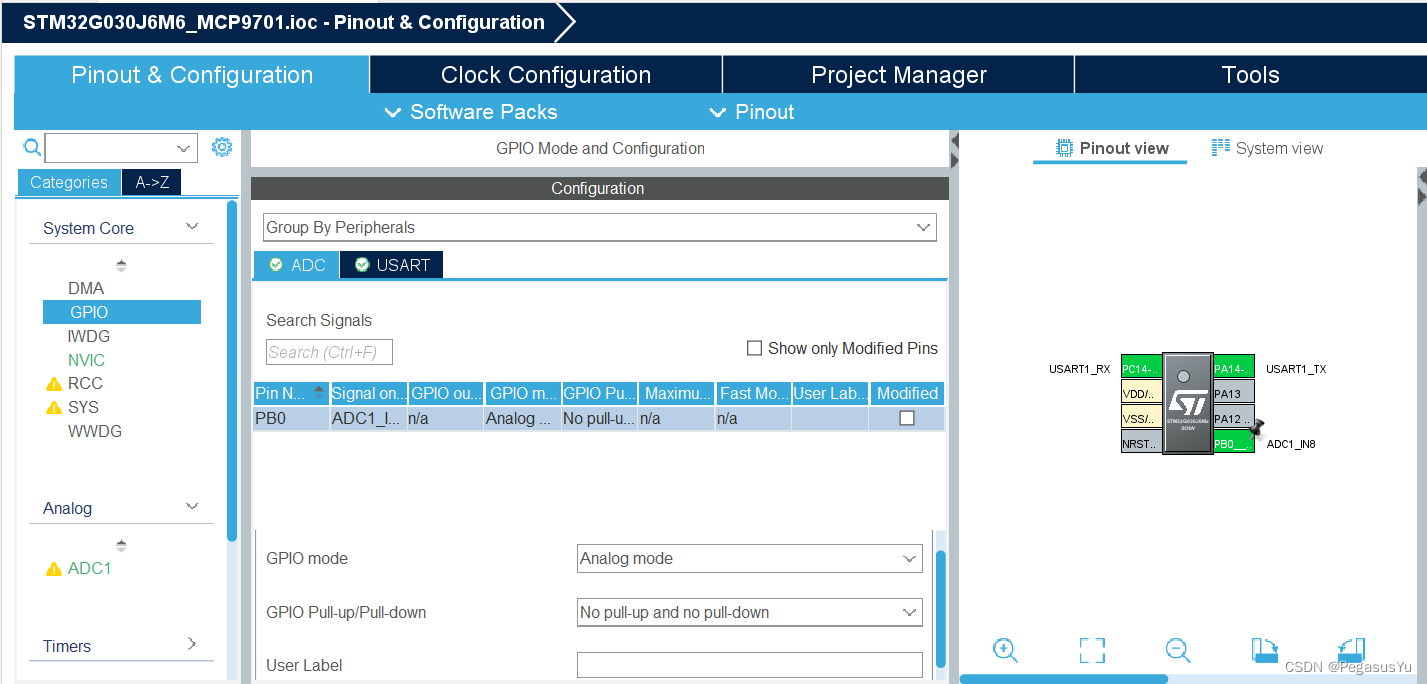
Task: Open the GPIO mode Analog mode dropdown
Action: 750,558
